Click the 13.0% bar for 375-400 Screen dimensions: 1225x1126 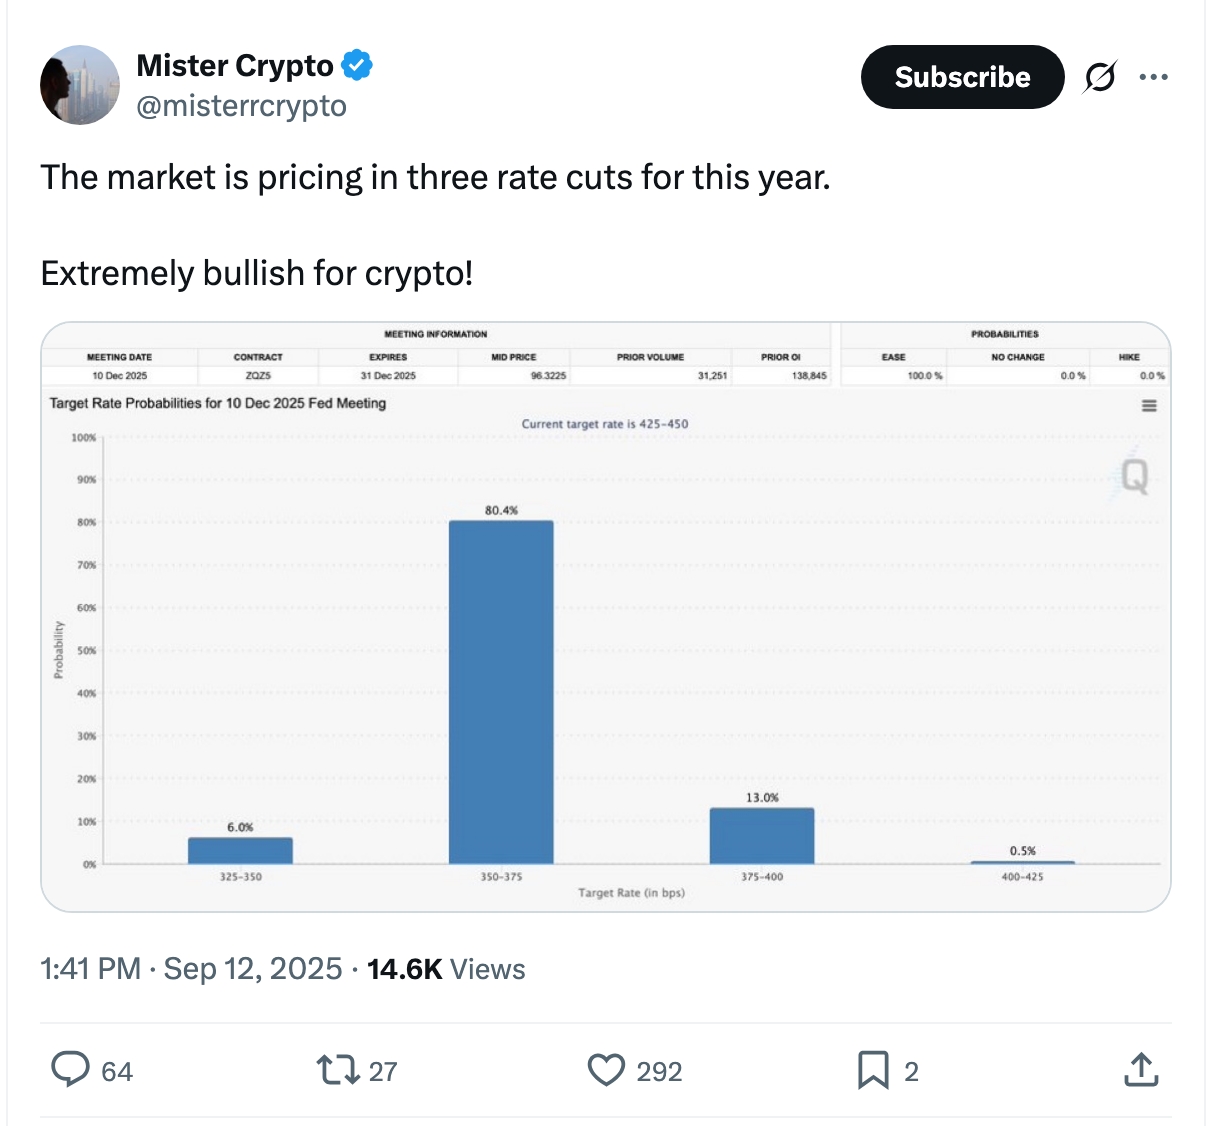coord(762,836)
